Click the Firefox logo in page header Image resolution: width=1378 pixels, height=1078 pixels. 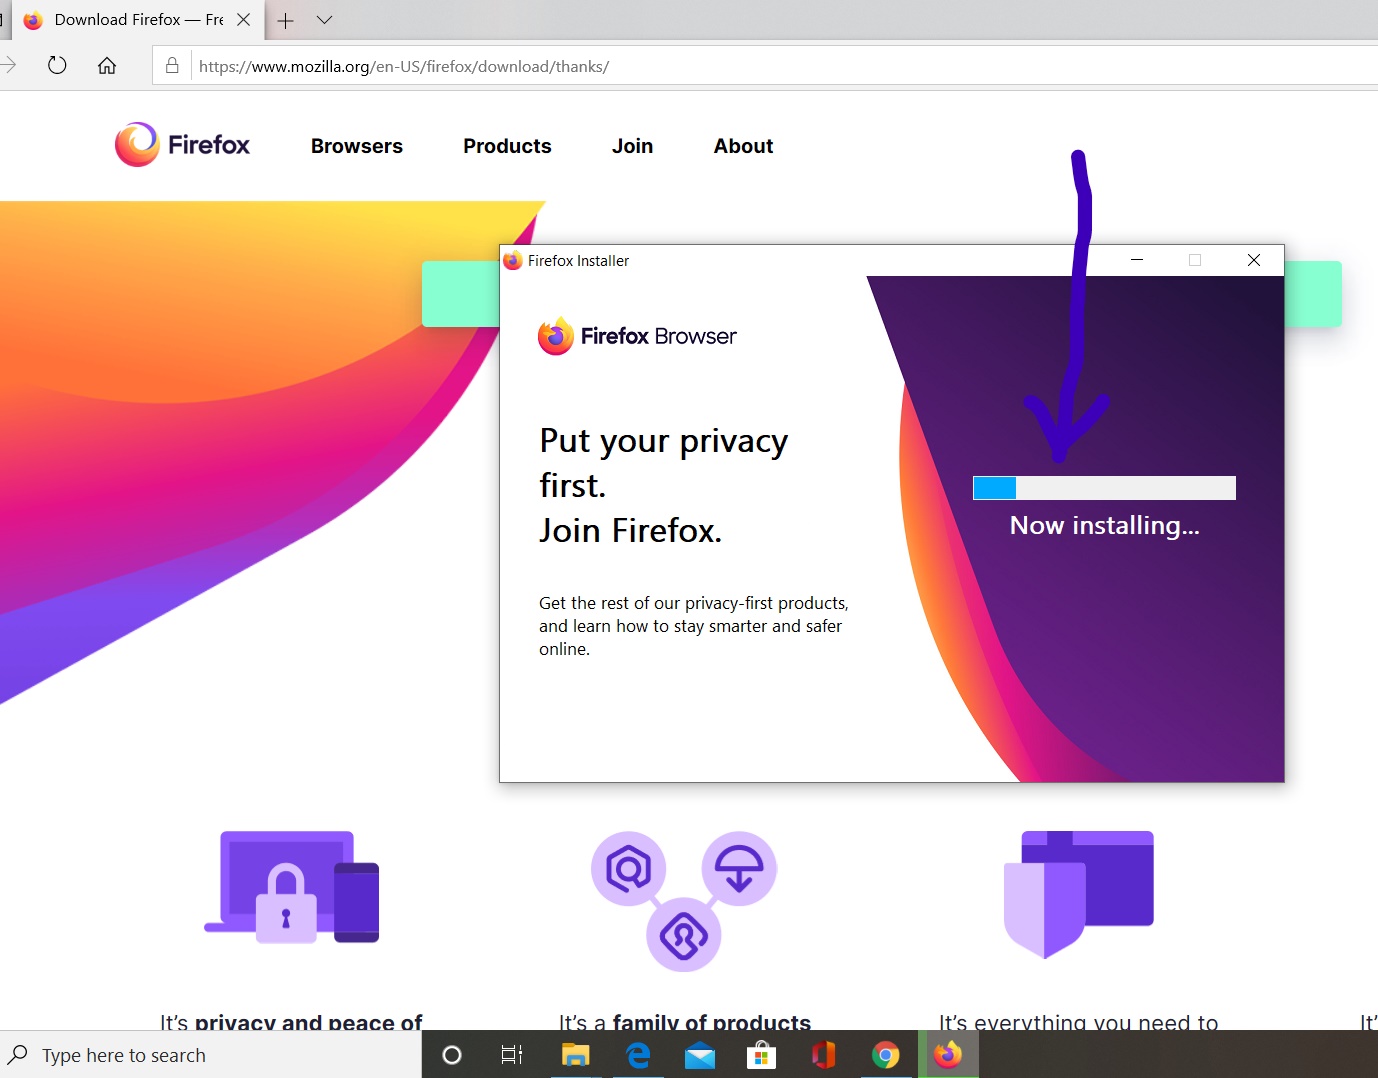tap(182, 145)
